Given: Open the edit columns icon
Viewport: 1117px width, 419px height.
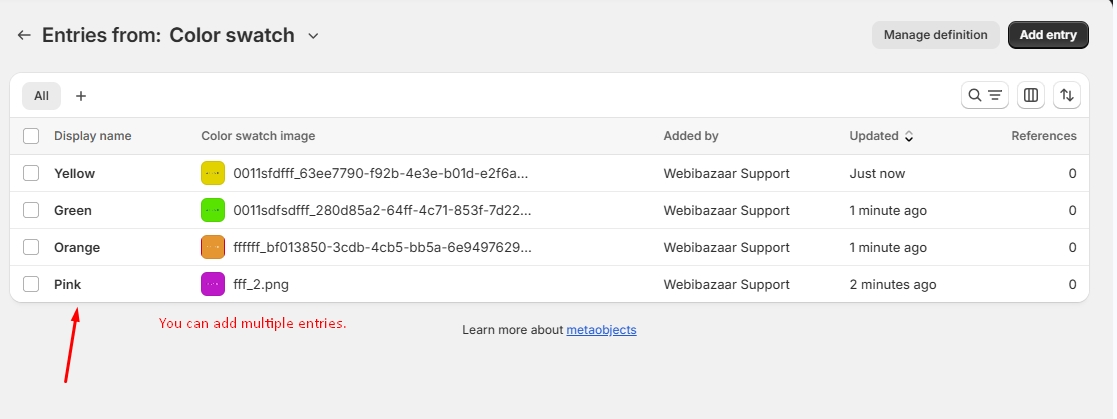Looking at the screenshot, I should click(1031, 96).
